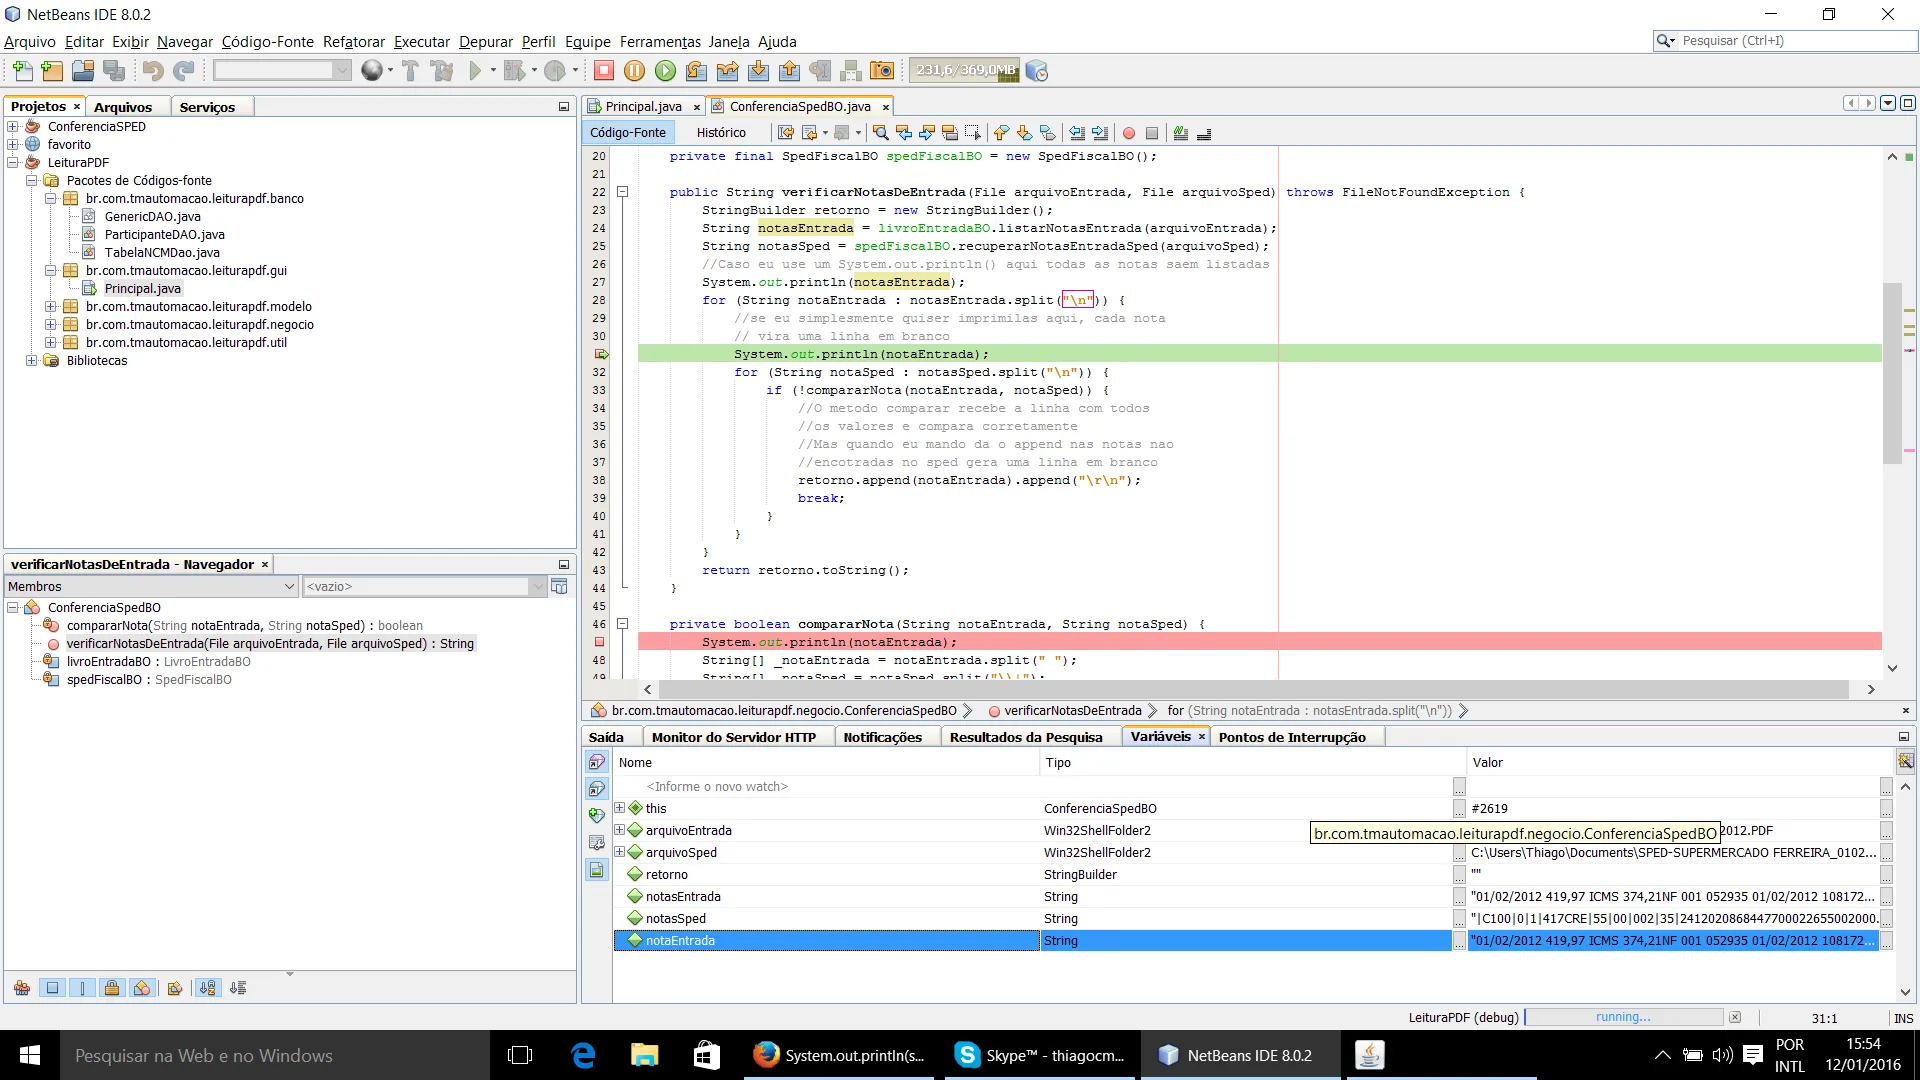
Task: Pause the debugger session
Action: point(634,71)
